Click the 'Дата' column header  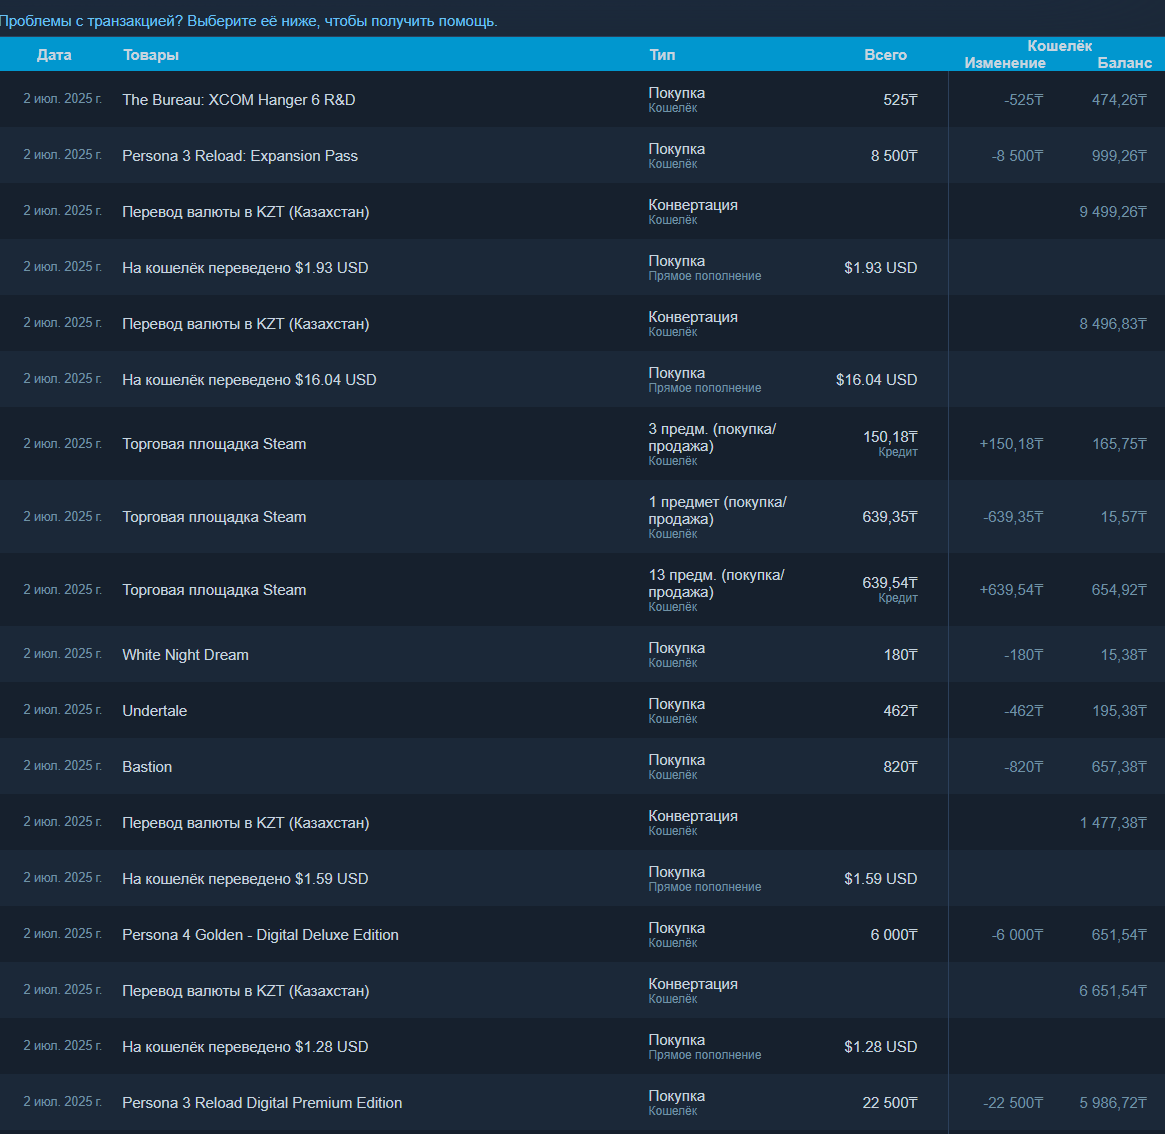[x=54, y=55]
